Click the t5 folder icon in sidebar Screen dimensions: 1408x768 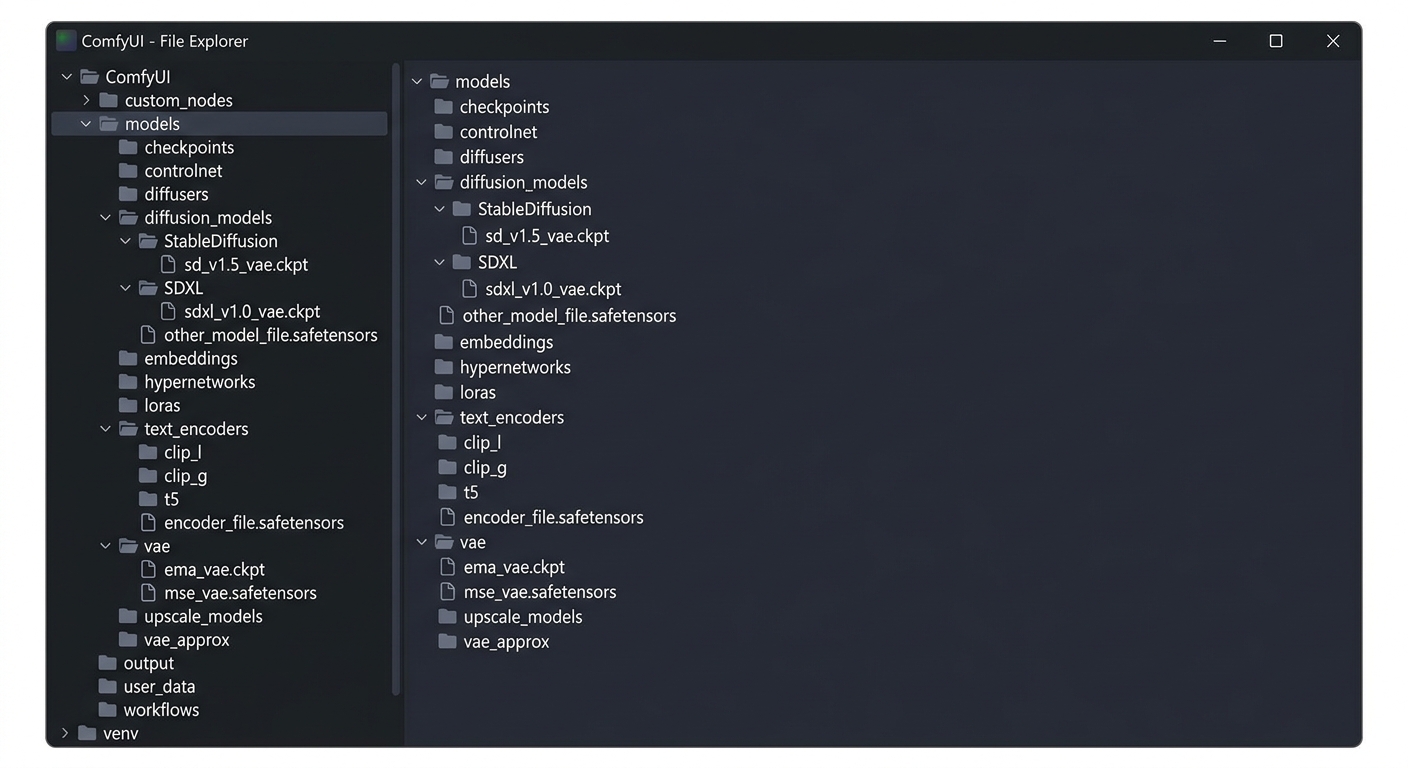click(148, 499)
